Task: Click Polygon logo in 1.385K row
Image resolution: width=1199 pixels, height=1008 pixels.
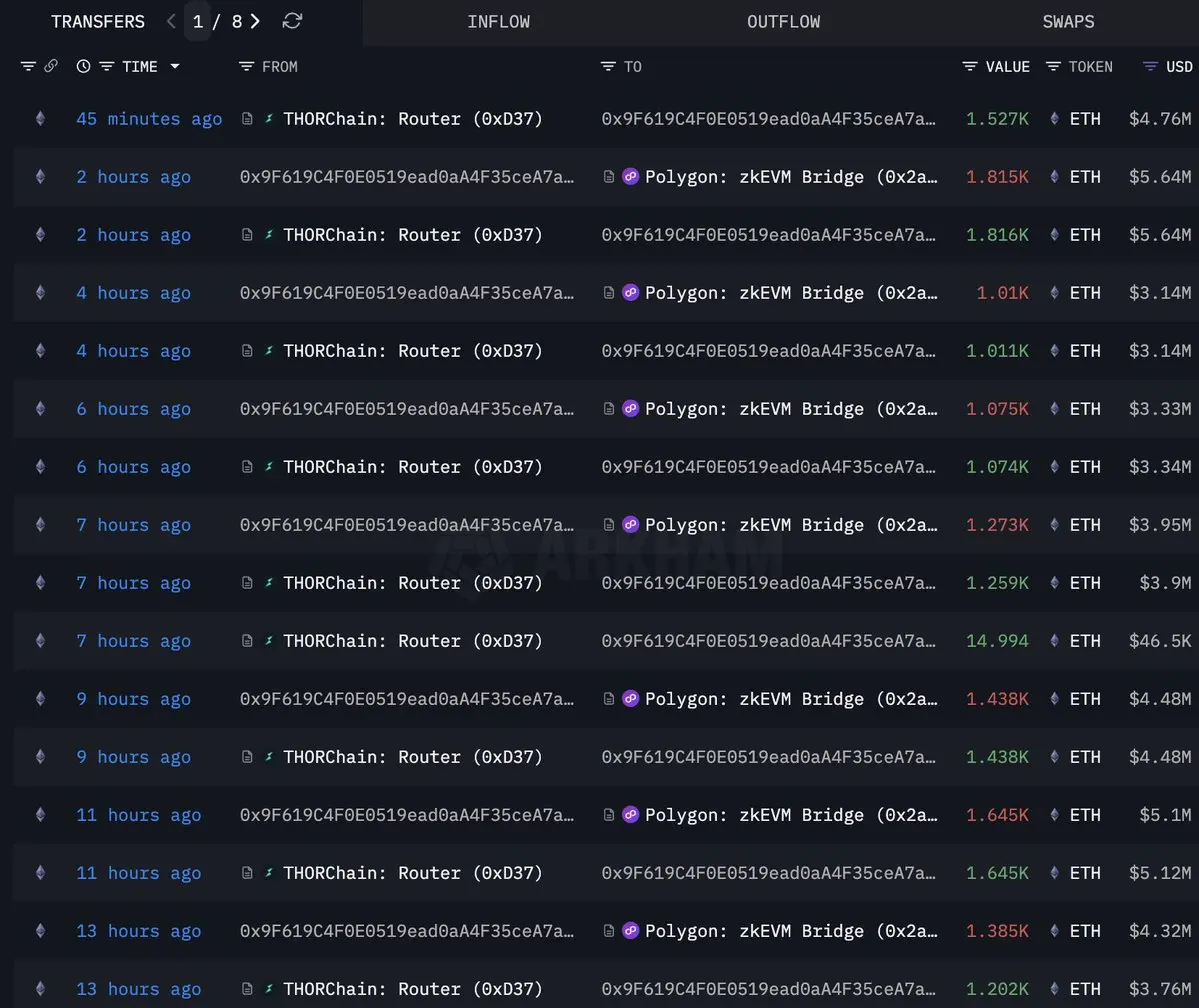Action: (630, 932)
